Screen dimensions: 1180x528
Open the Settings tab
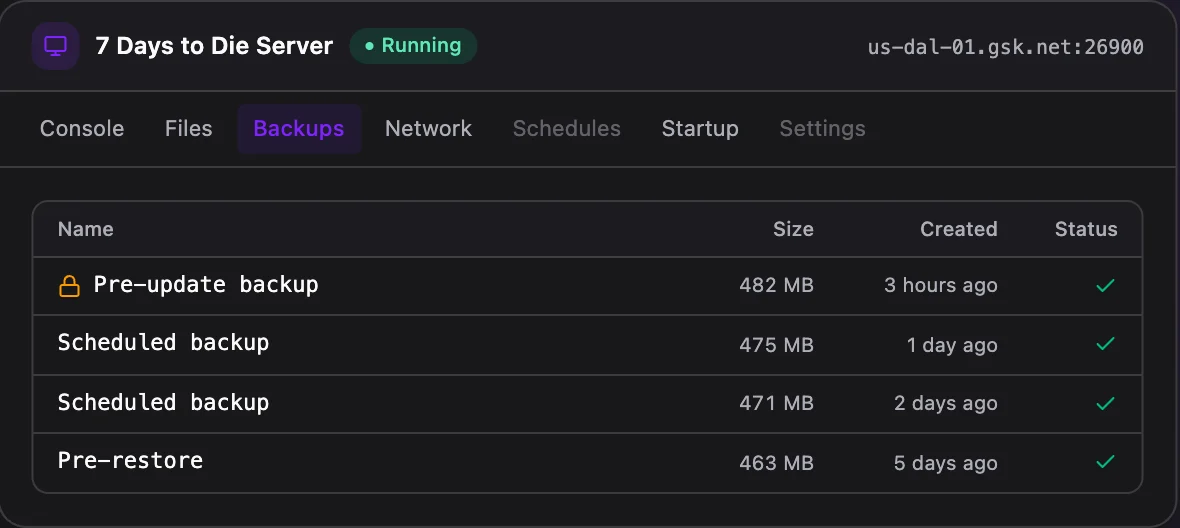coord(823,129)
